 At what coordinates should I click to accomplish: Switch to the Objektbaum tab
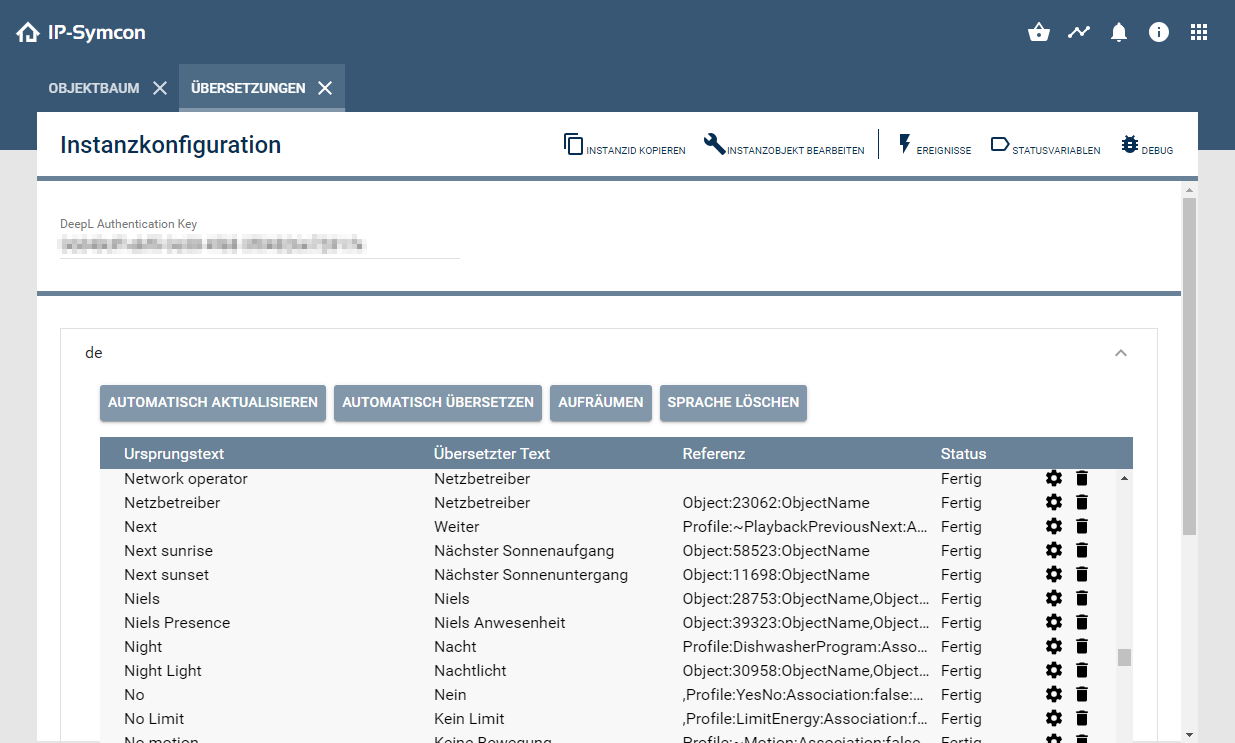[93, 88]
